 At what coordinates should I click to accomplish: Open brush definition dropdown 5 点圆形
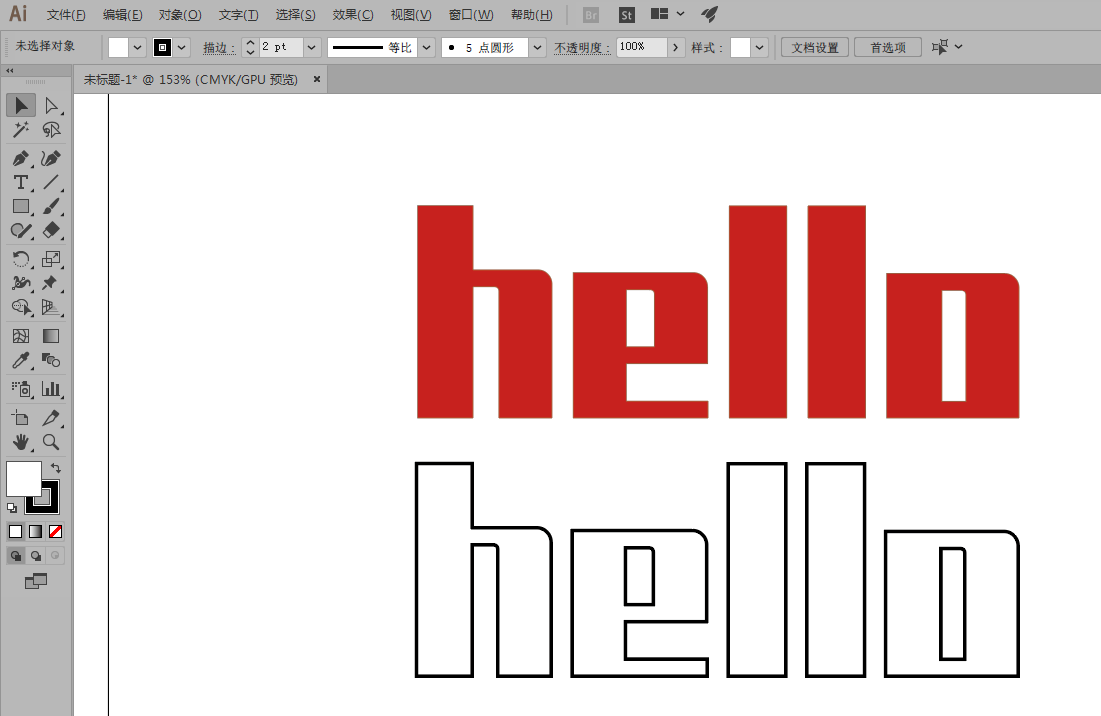tap(538, 48)
